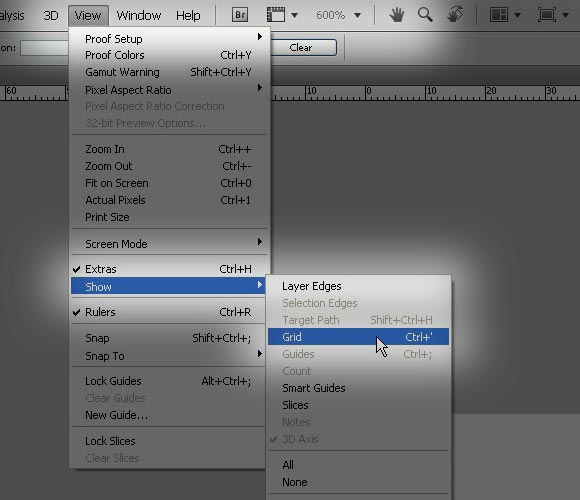This screenshot has width=580, height=500.
Task: Select the Rotate View tool icon
Action: (x=455, y=15)
